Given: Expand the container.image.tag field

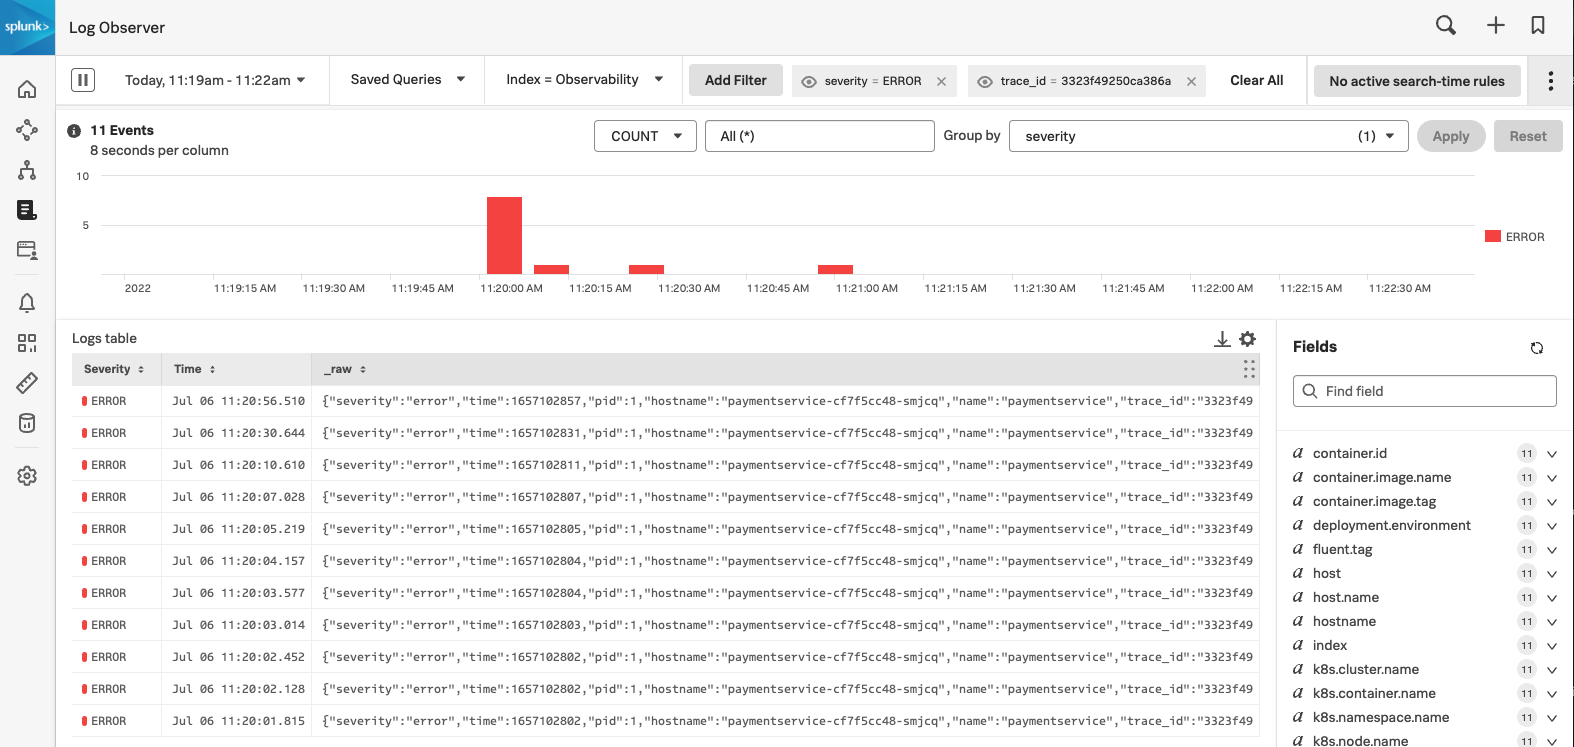Looking at the screenshot, I should click(1552, 502).
